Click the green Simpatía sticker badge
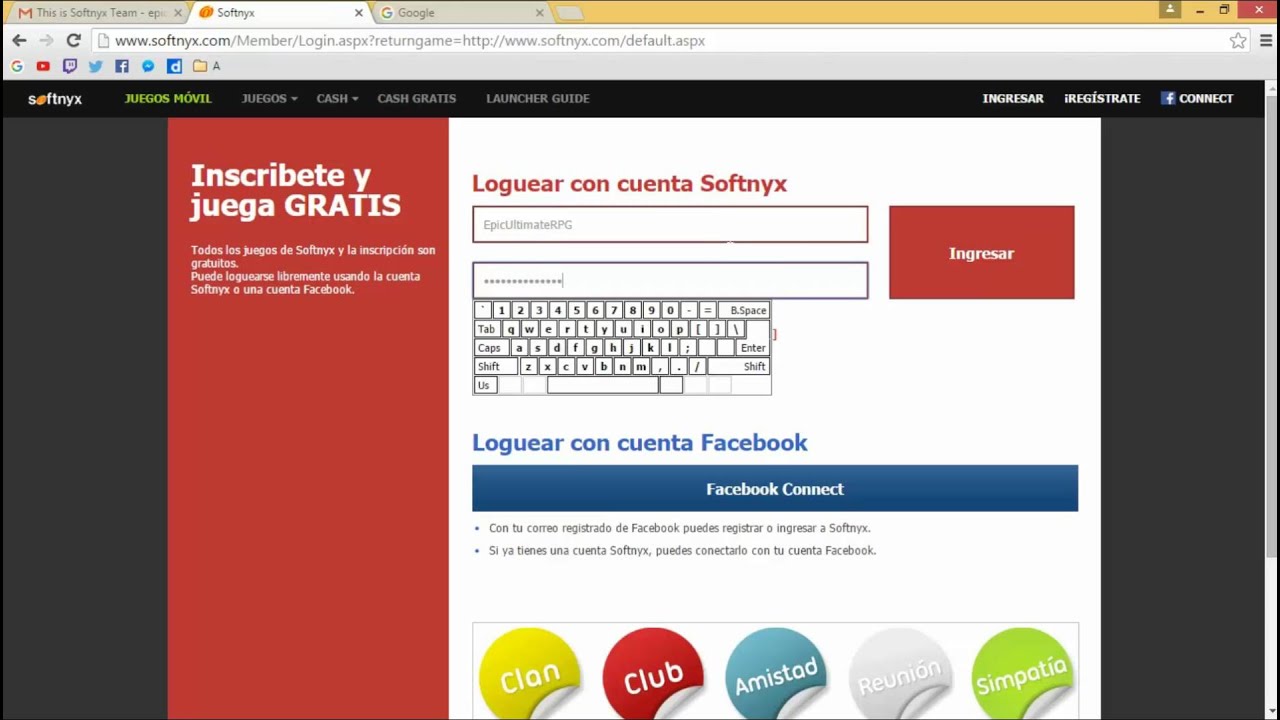1280x720 pixels. click(1022, 672)
